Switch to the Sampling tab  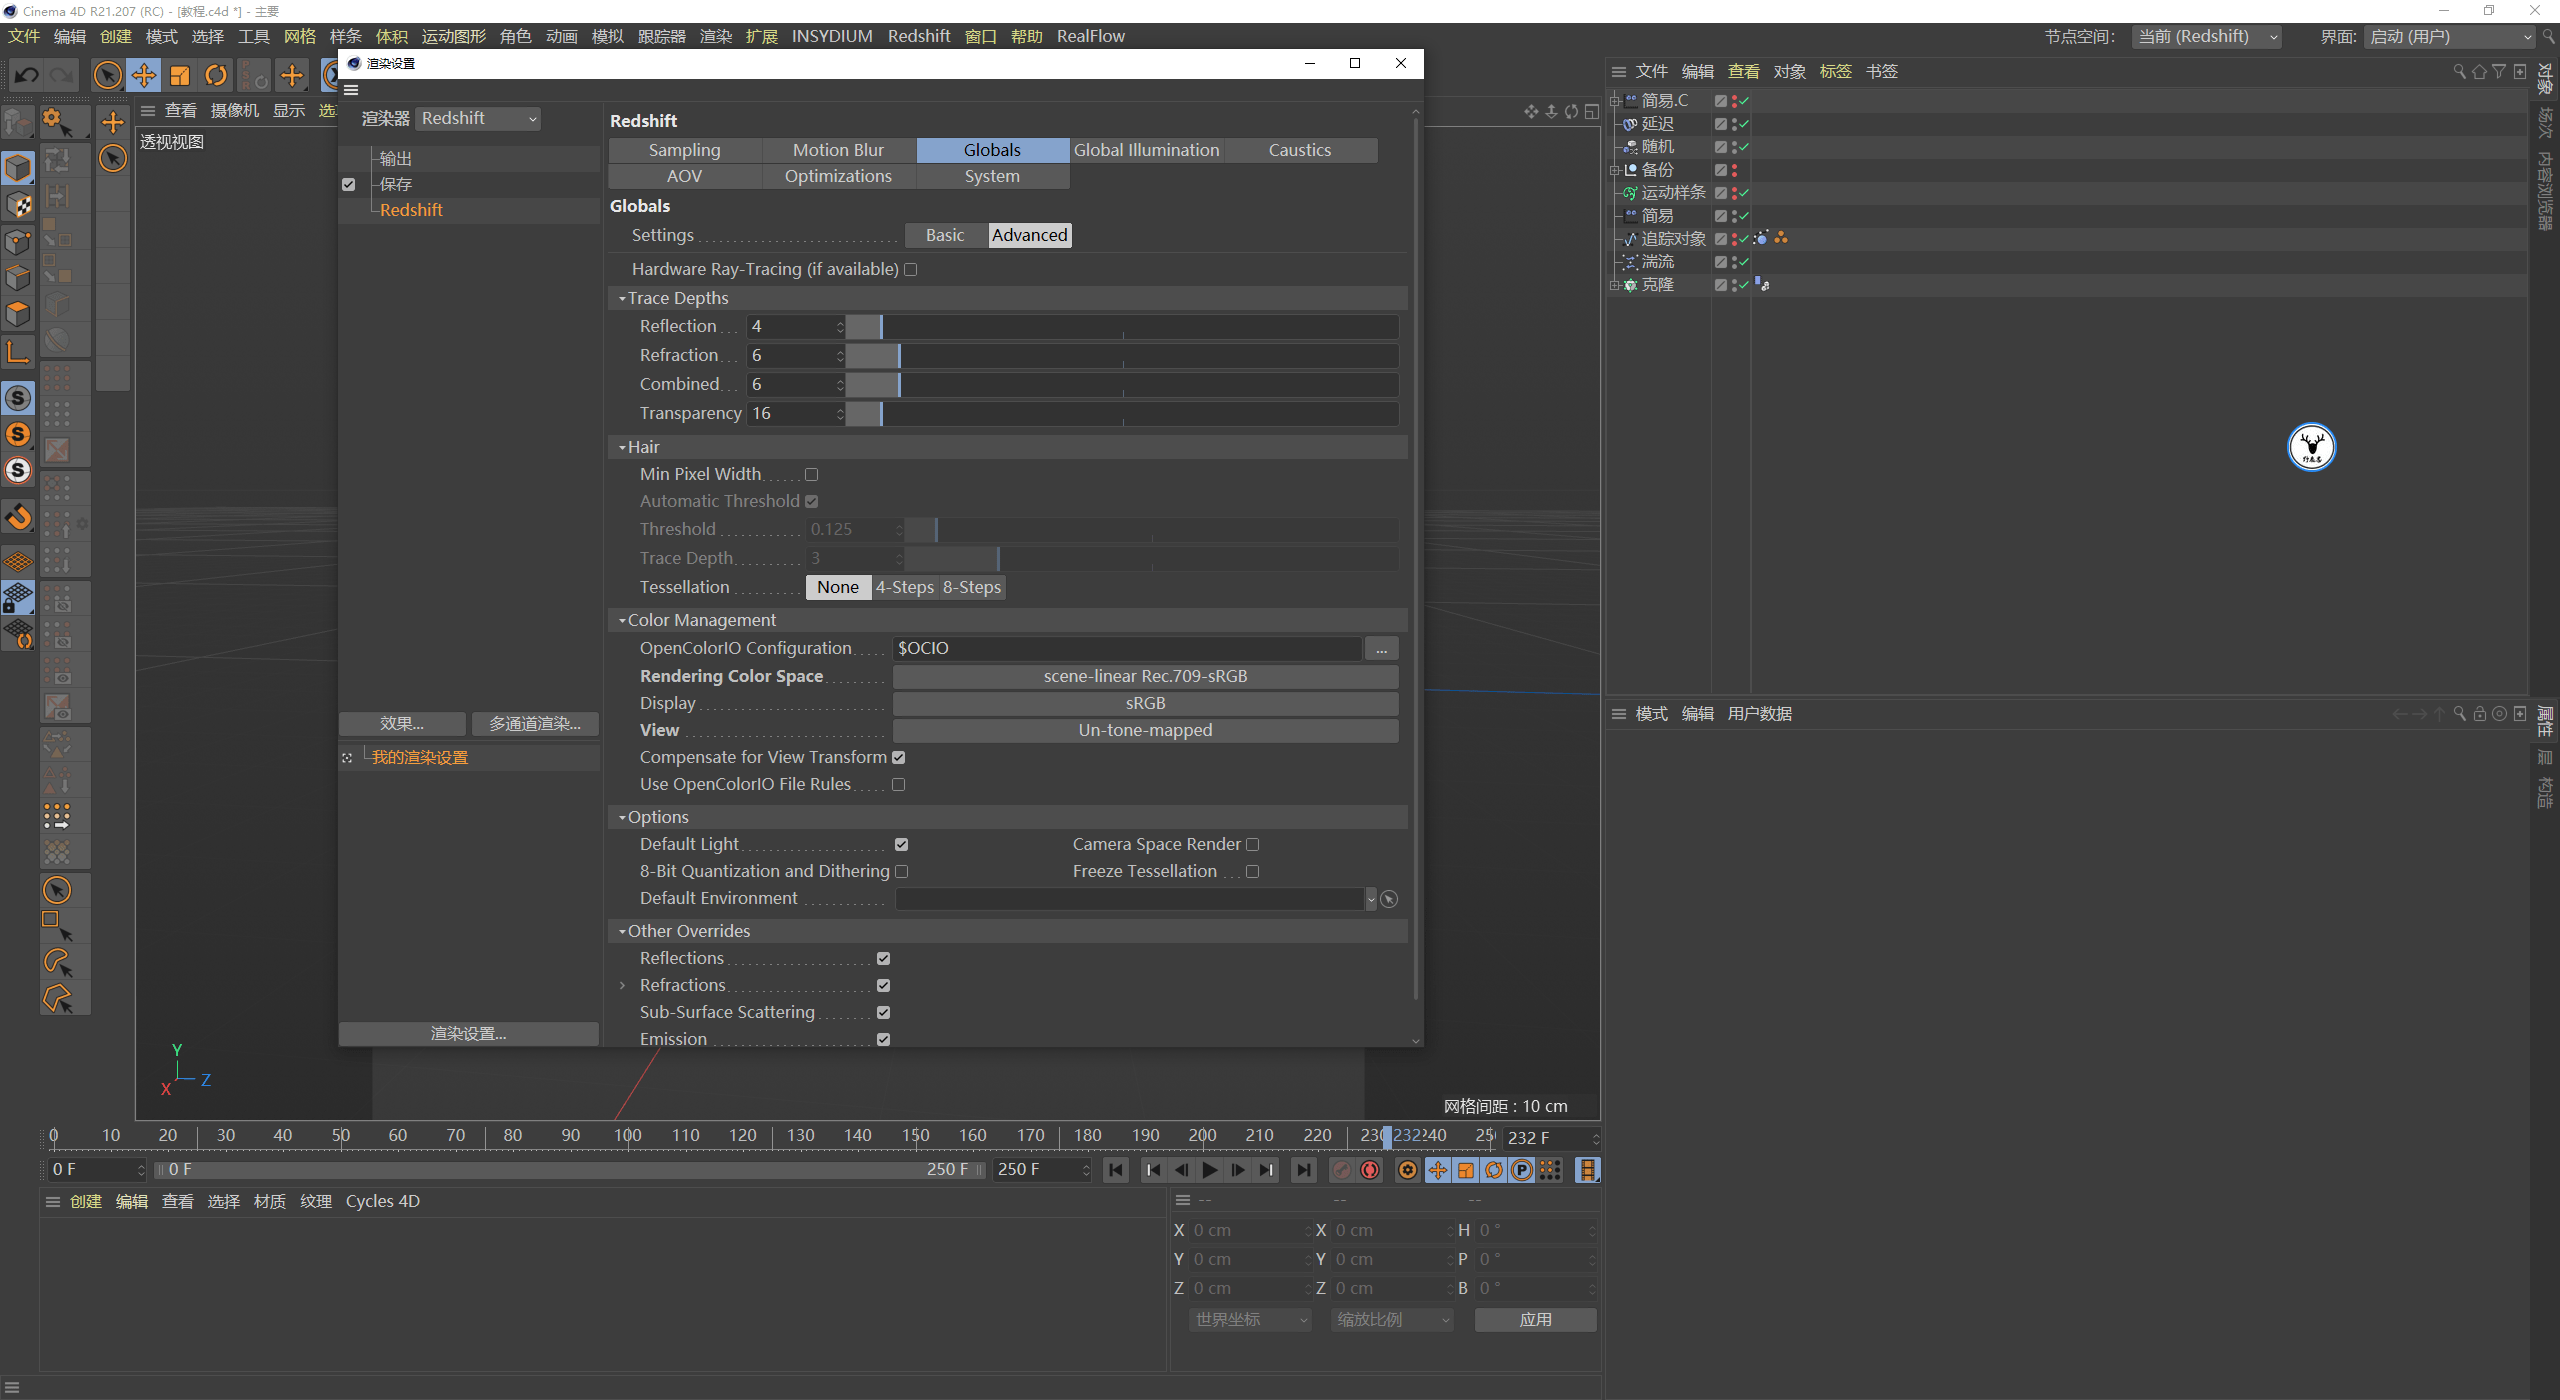684,150
